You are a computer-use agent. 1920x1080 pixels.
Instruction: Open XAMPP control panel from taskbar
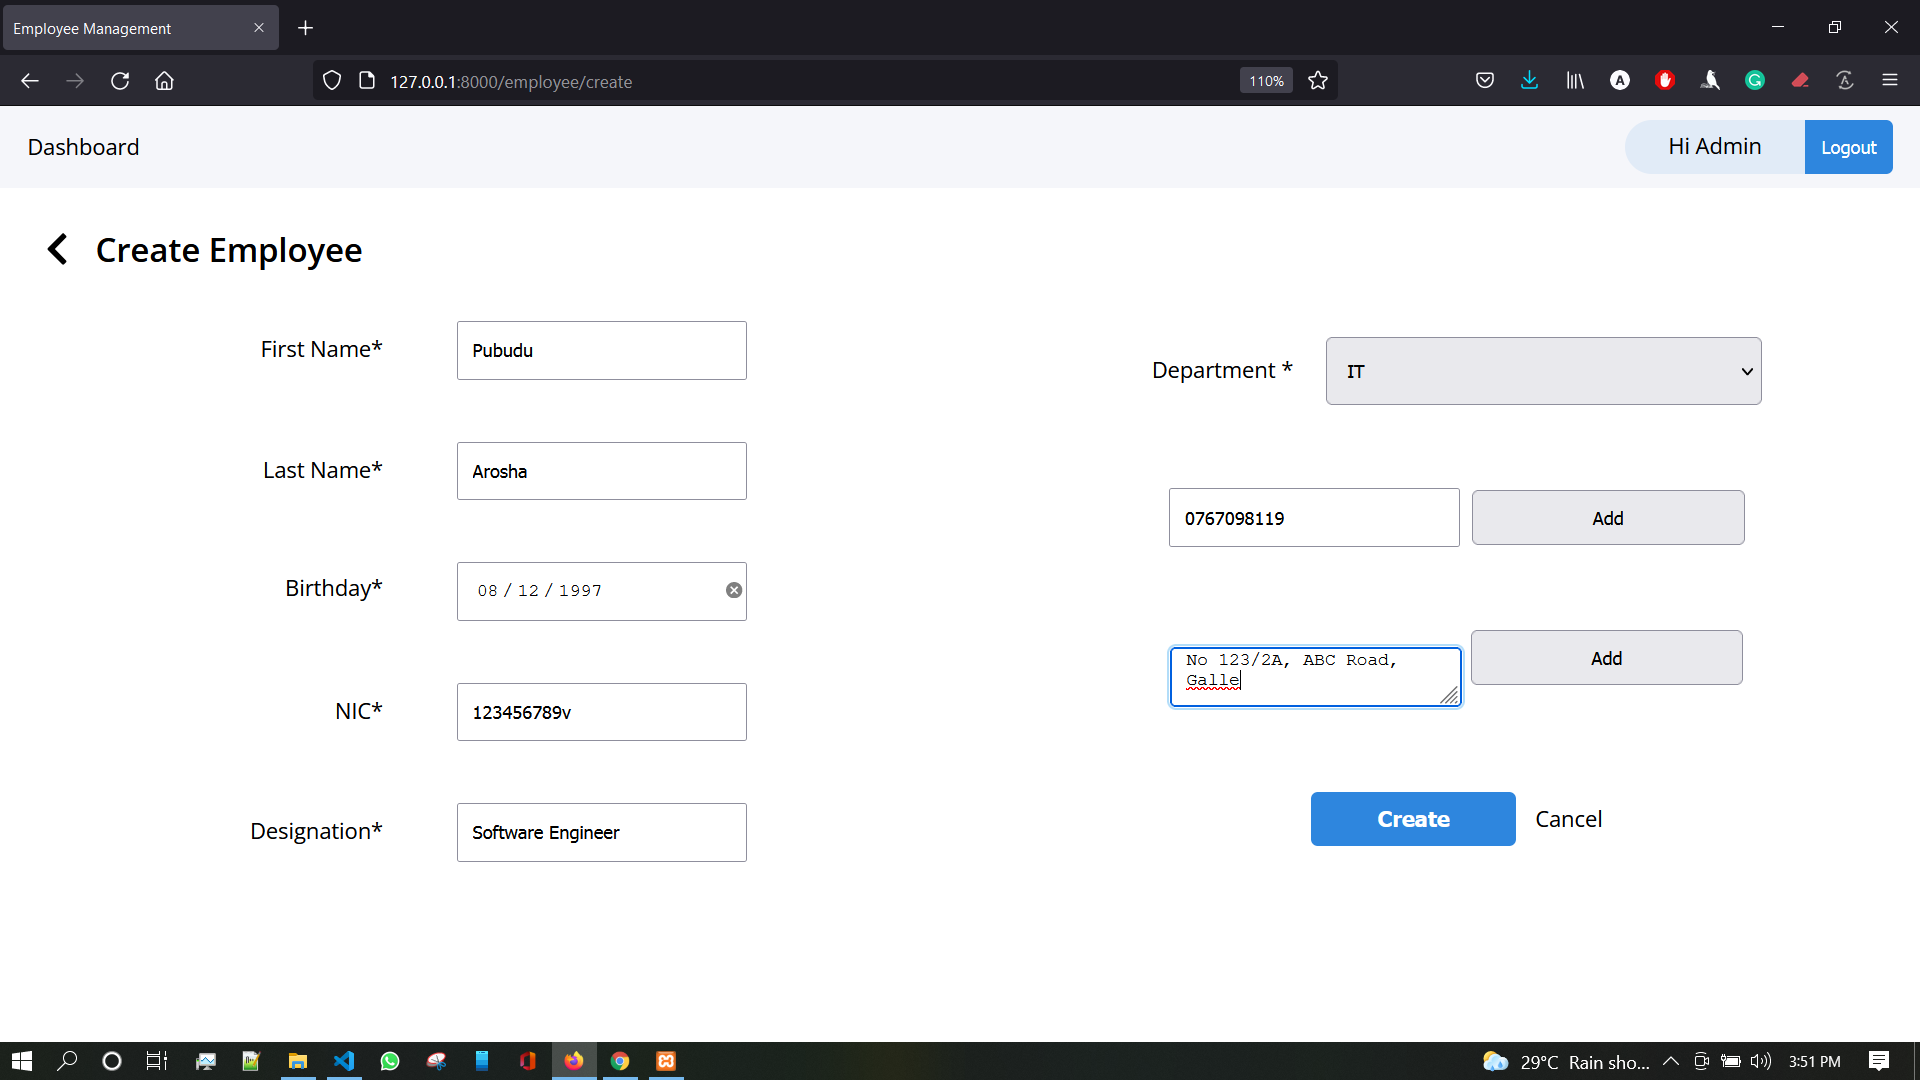(666, 1061)
